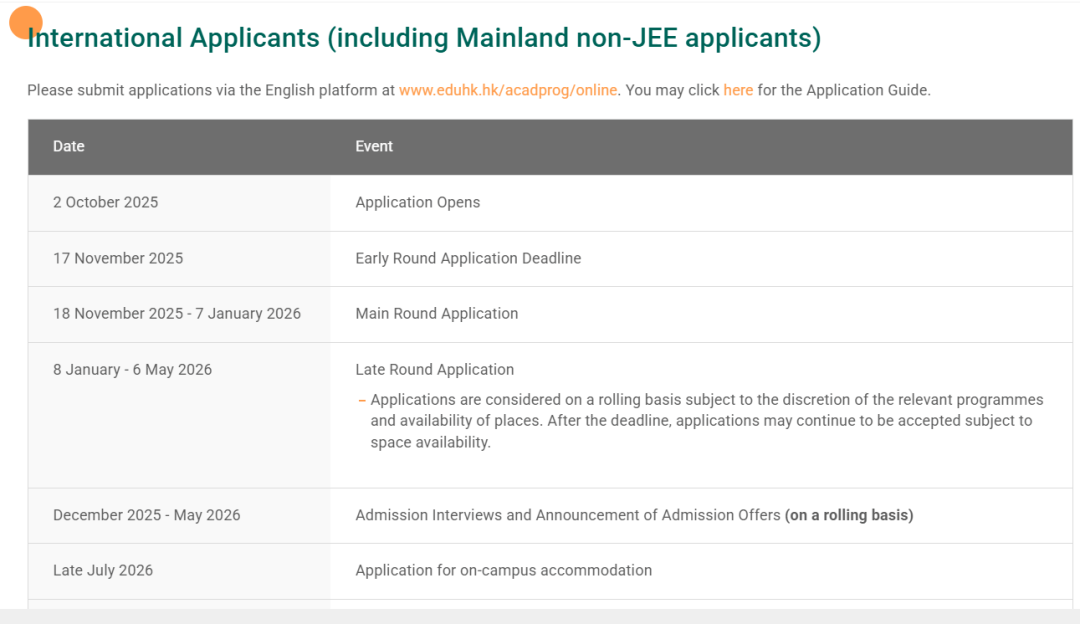Click the '2 October 2025' date cell
Screen dimensions: 1080x624
(x=106, y=202)
